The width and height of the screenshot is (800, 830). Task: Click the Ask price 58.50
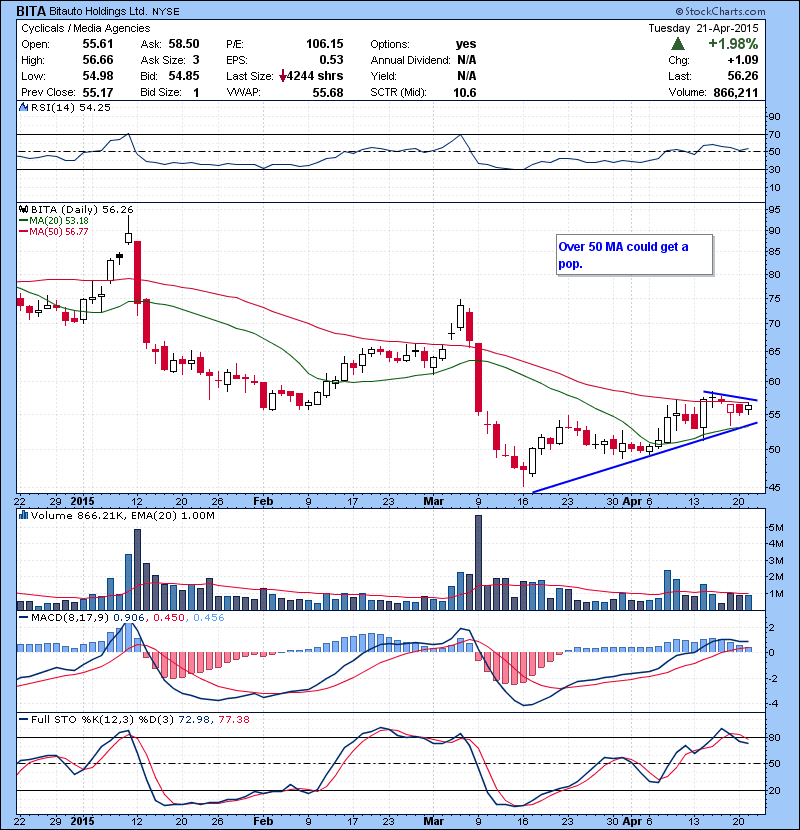184,44
